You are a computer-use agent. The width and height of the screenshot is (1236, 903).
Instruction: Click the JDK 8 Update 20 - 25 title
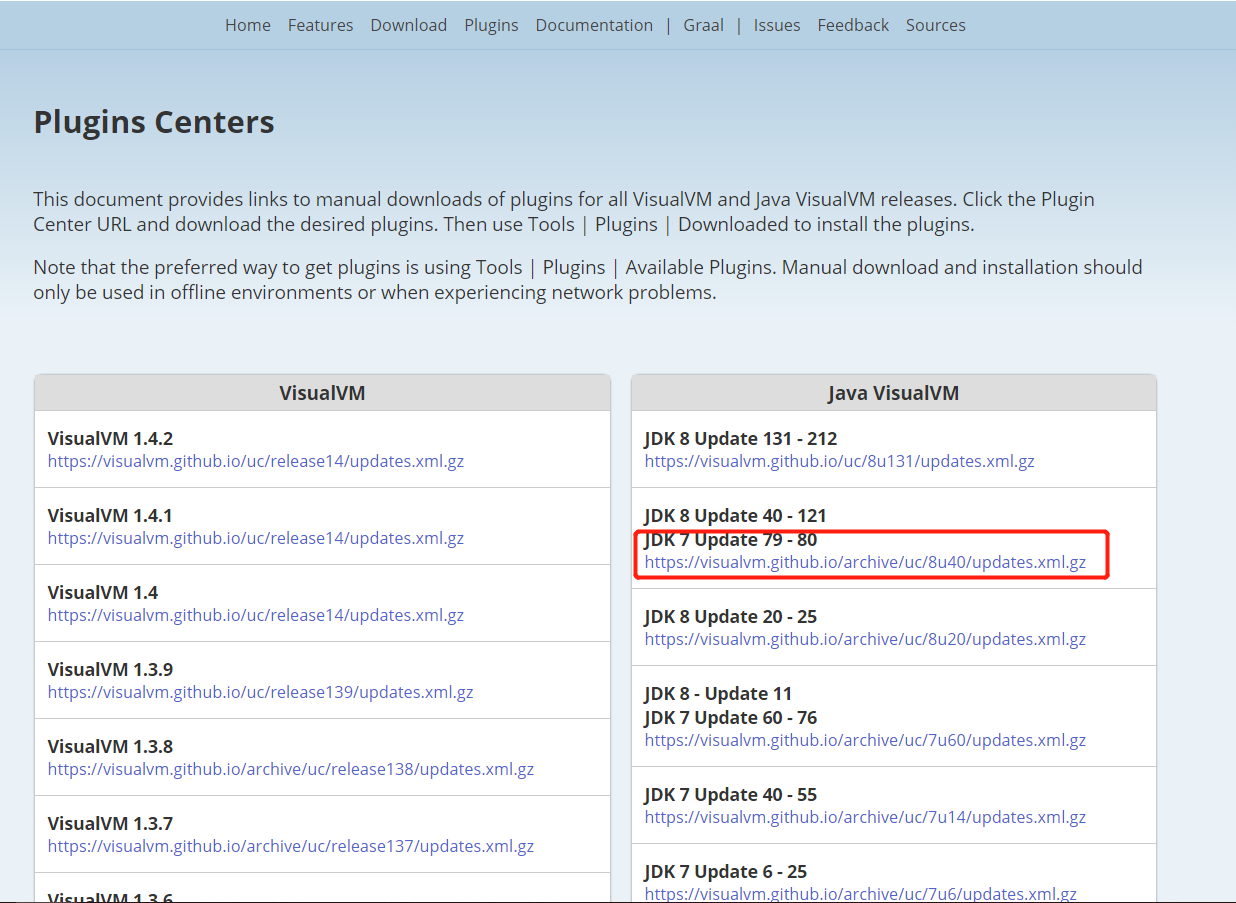(x=731, y=616)
